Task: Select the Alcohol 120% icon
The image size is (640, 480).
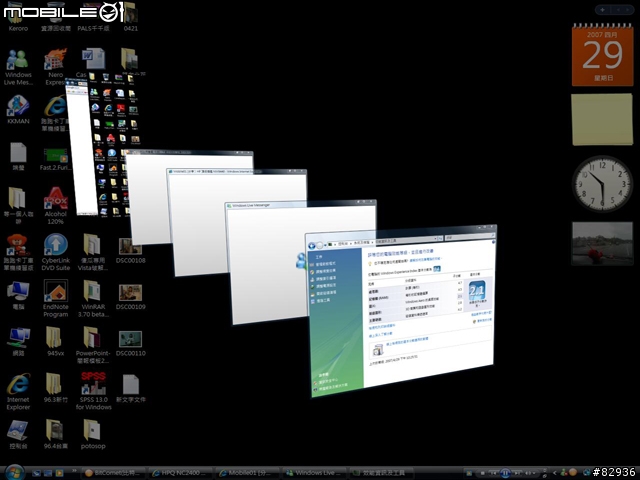Action: [x=56, y=205]
